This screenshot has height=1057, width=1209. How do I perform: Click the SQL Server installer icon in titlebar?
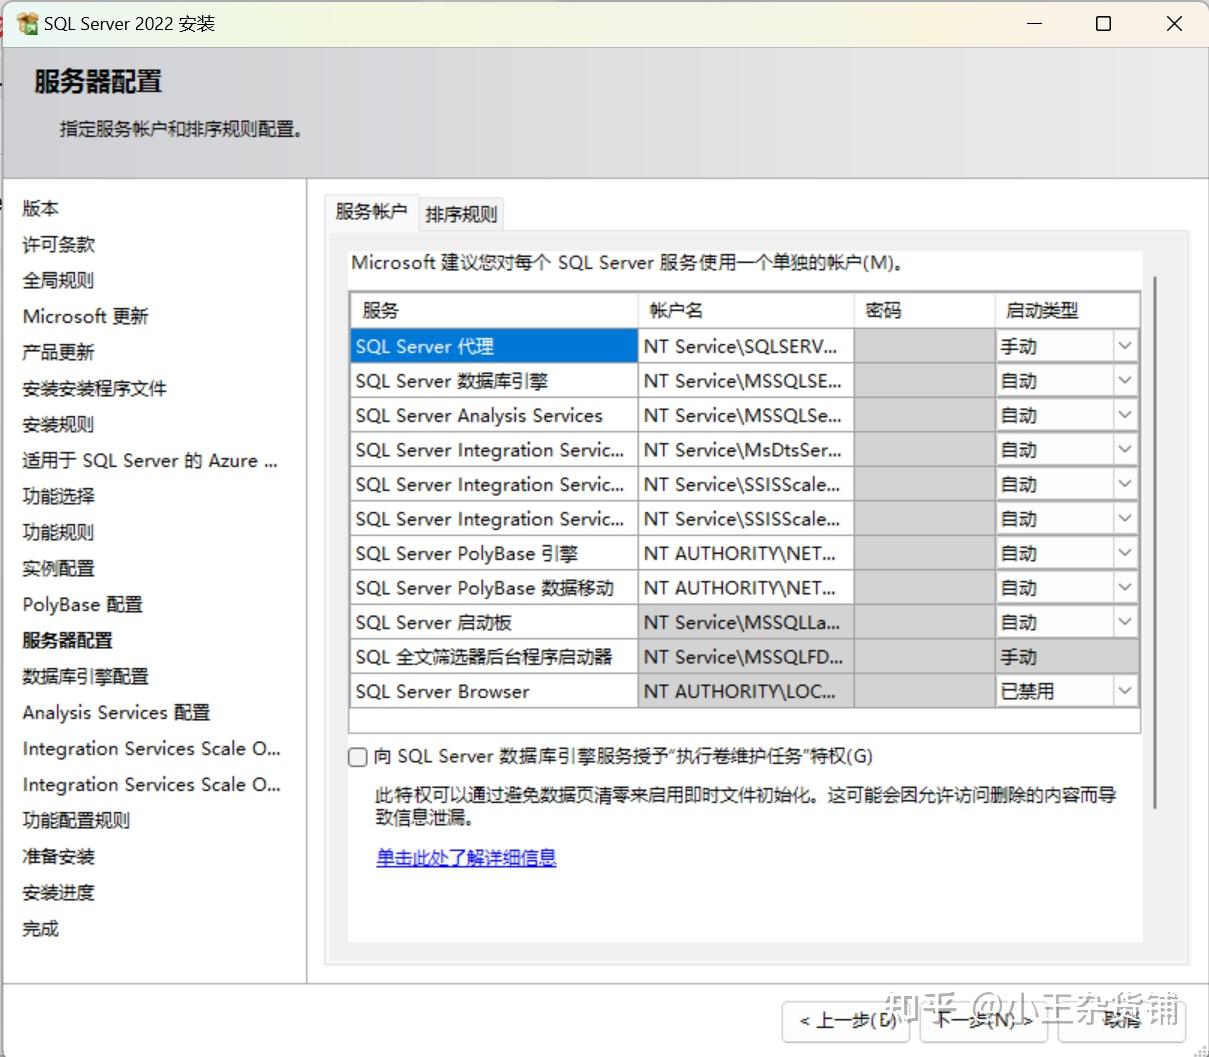coord(25,22)
